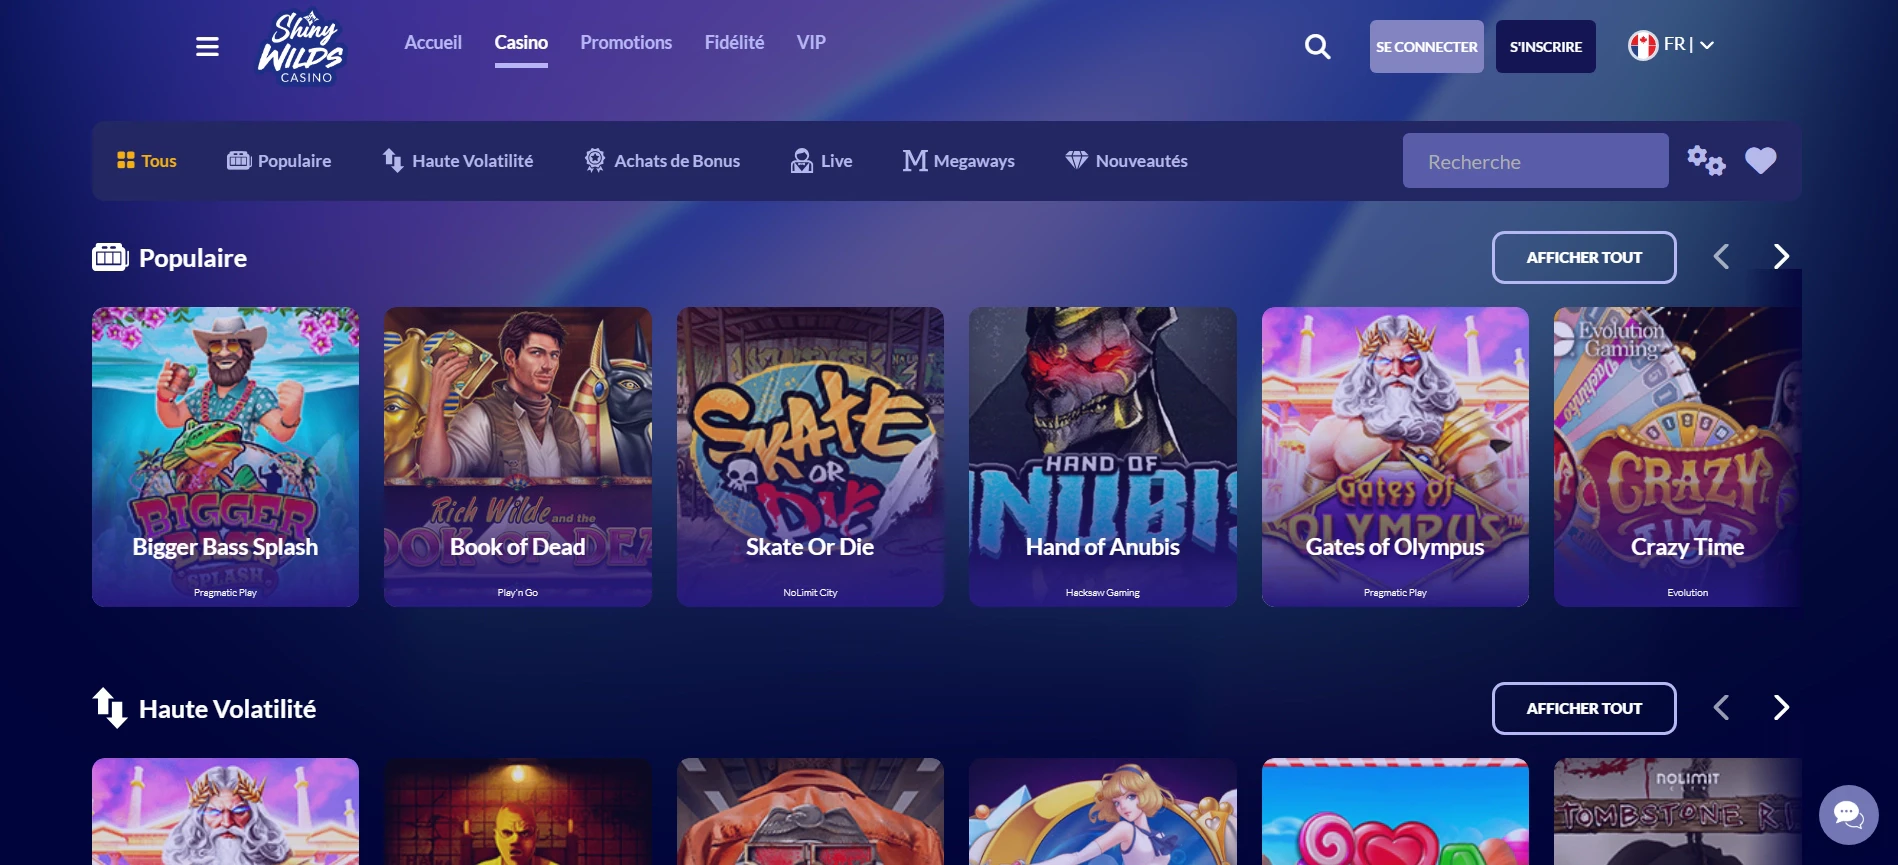Go to previous Haute Volatilité games arrow
1898x865 pixels.
(1721, 708)
